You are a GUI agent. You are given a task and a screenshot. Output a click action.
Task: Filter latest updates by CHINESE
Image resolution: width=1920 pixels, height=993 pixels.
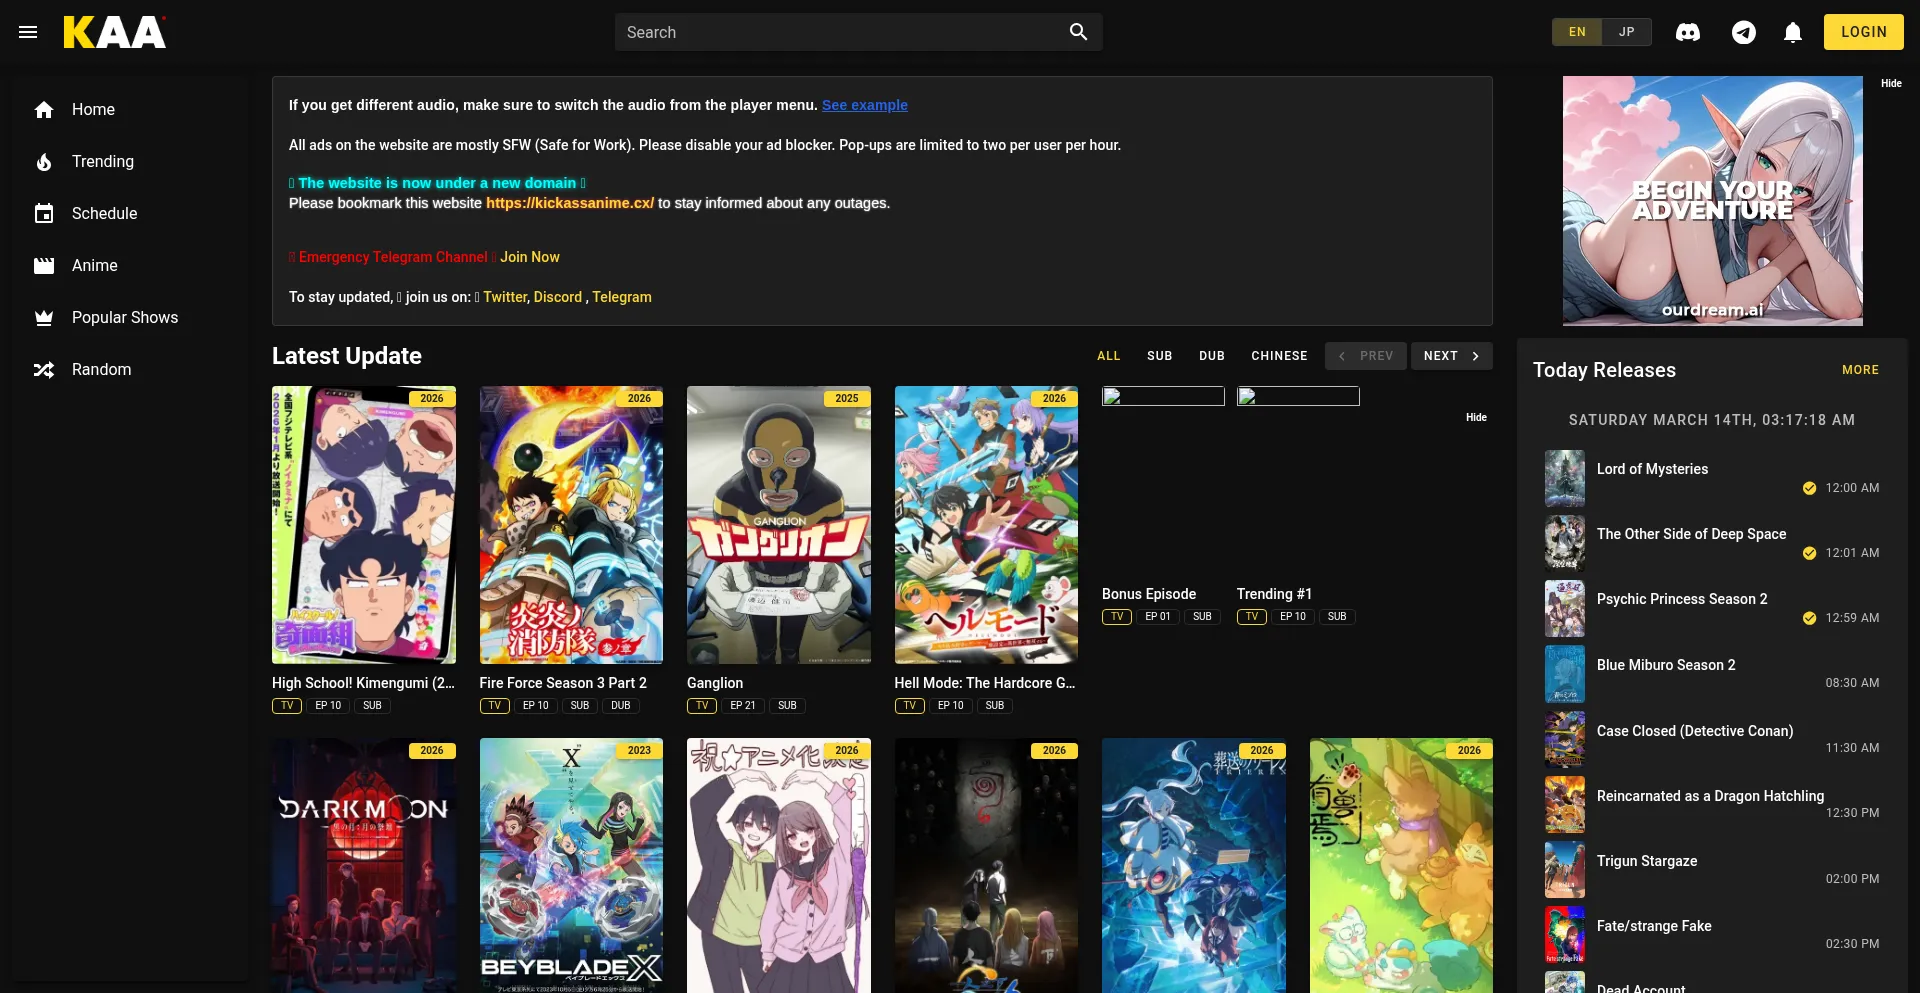point(1279,356)
